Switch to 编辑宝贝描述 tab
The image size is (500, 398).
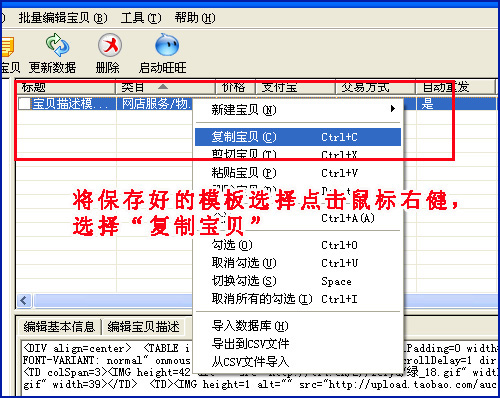(x=144, y=327)
